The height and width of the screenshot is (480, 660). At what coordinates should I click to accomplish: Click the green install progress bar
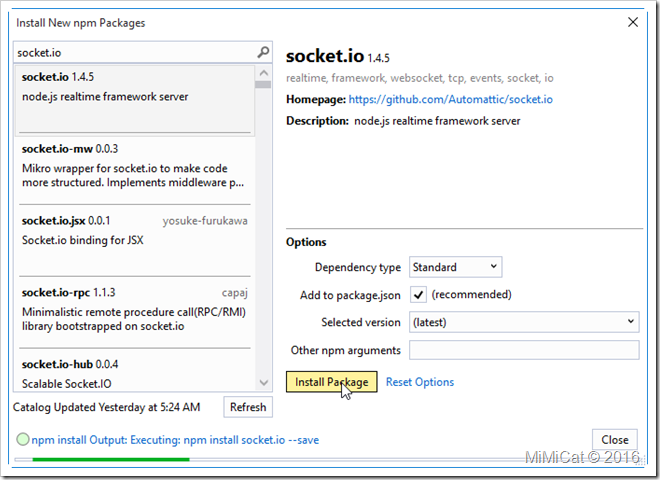(111, 459)
